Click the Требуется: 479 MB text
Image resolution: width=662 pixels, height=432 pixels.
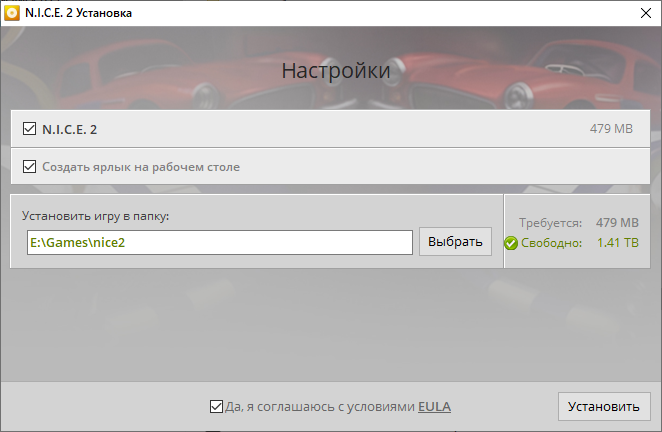point(579,223)
